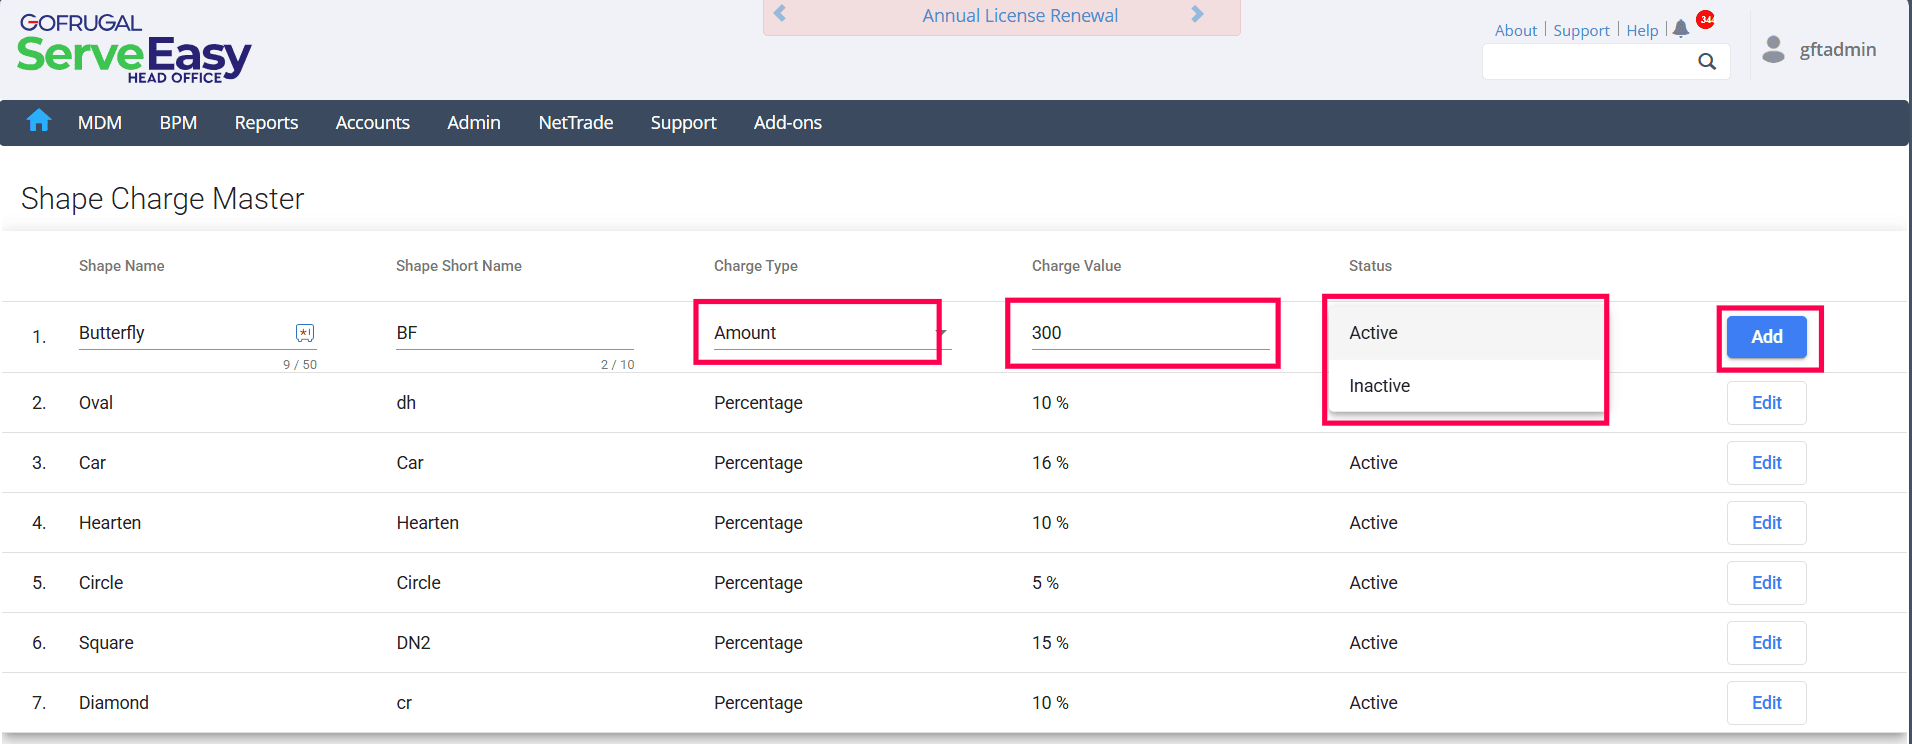Open the Accounts menu
Image resolution: width=1912 pixels, height=744 pixels.
click(372, 123)
